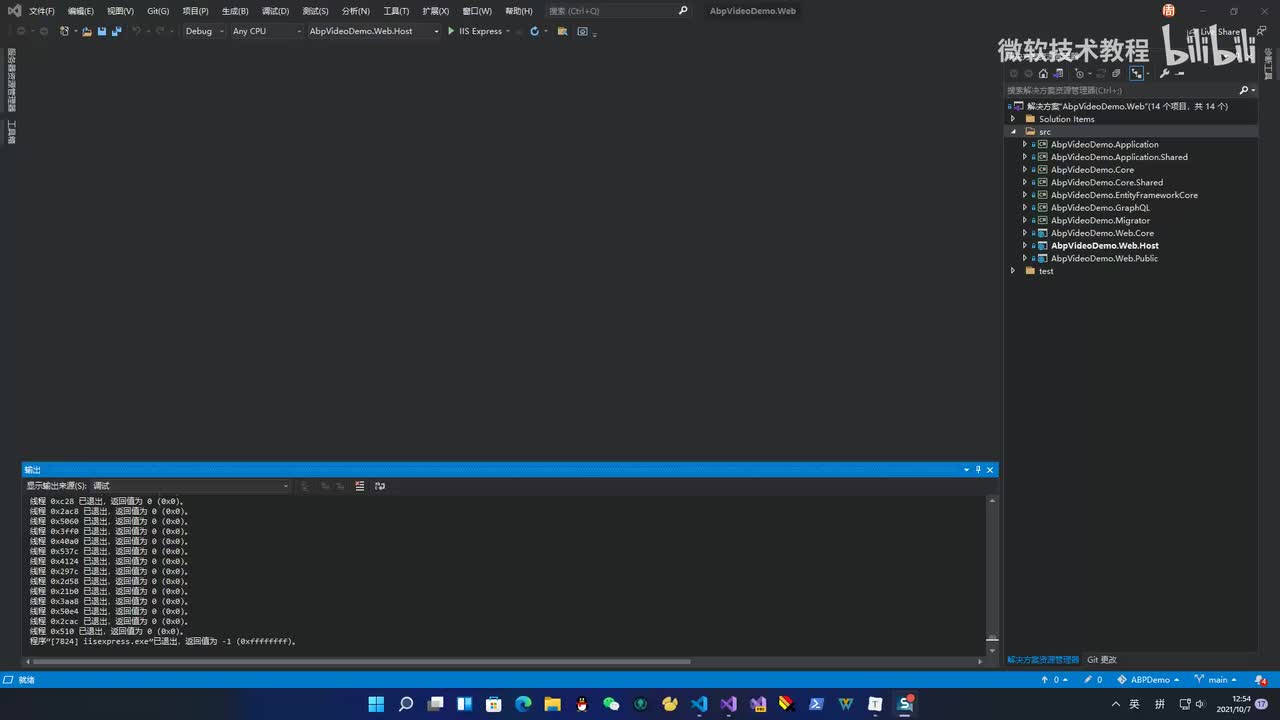Image resolution: width=1280 pixels, height=720 pixels.
Task: Click the Find in Files toolbar icon
Action: click(x=562, y=31)
